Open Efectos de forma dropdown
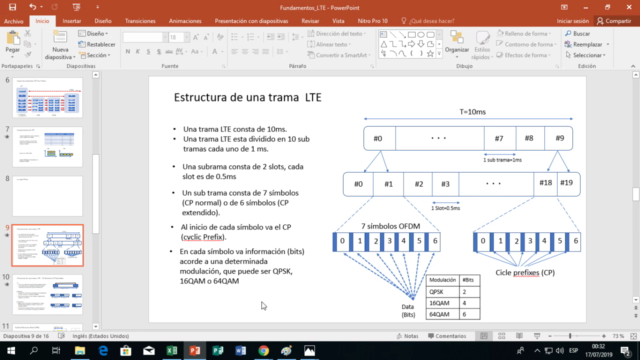640x360 pixels. pyautogui.click(x=524, y=55)
